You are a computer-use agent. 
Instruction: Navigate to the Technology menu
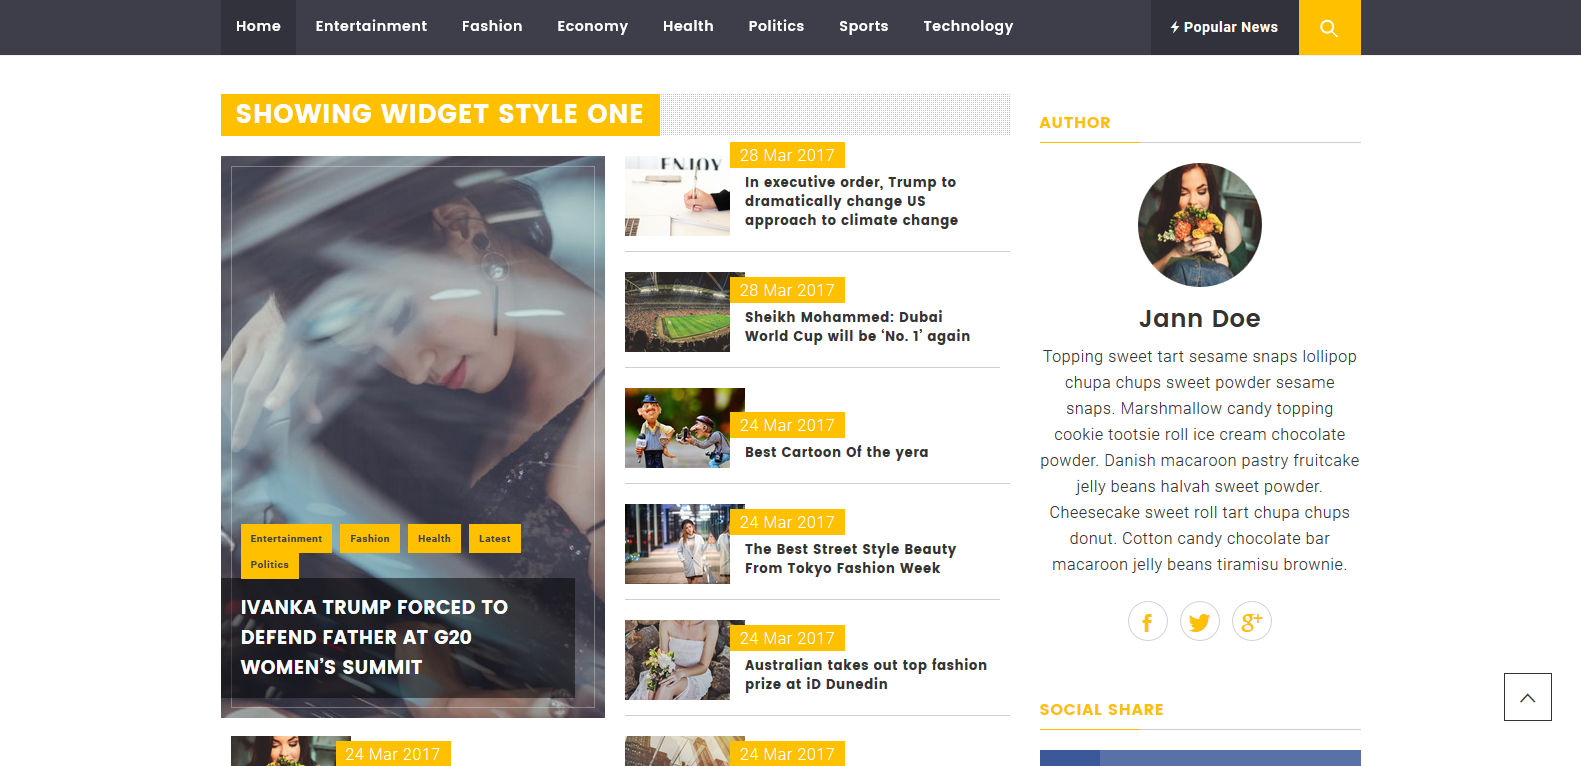967,27
